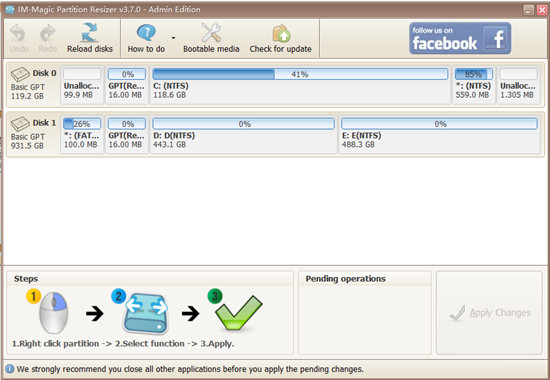Click the Redo arrow icon
Screen dimensions: 550x380
48,34
